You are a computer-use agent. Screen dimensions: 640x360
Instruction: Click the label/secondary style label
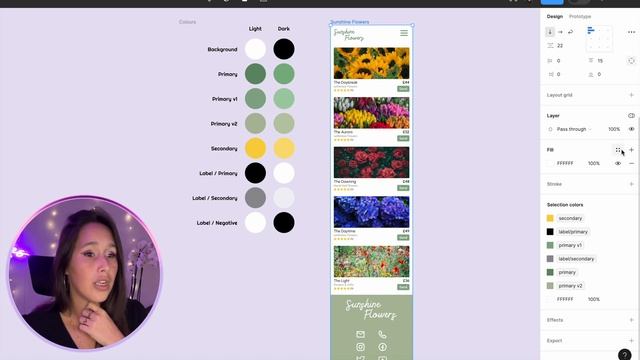(x=576, y=259)
